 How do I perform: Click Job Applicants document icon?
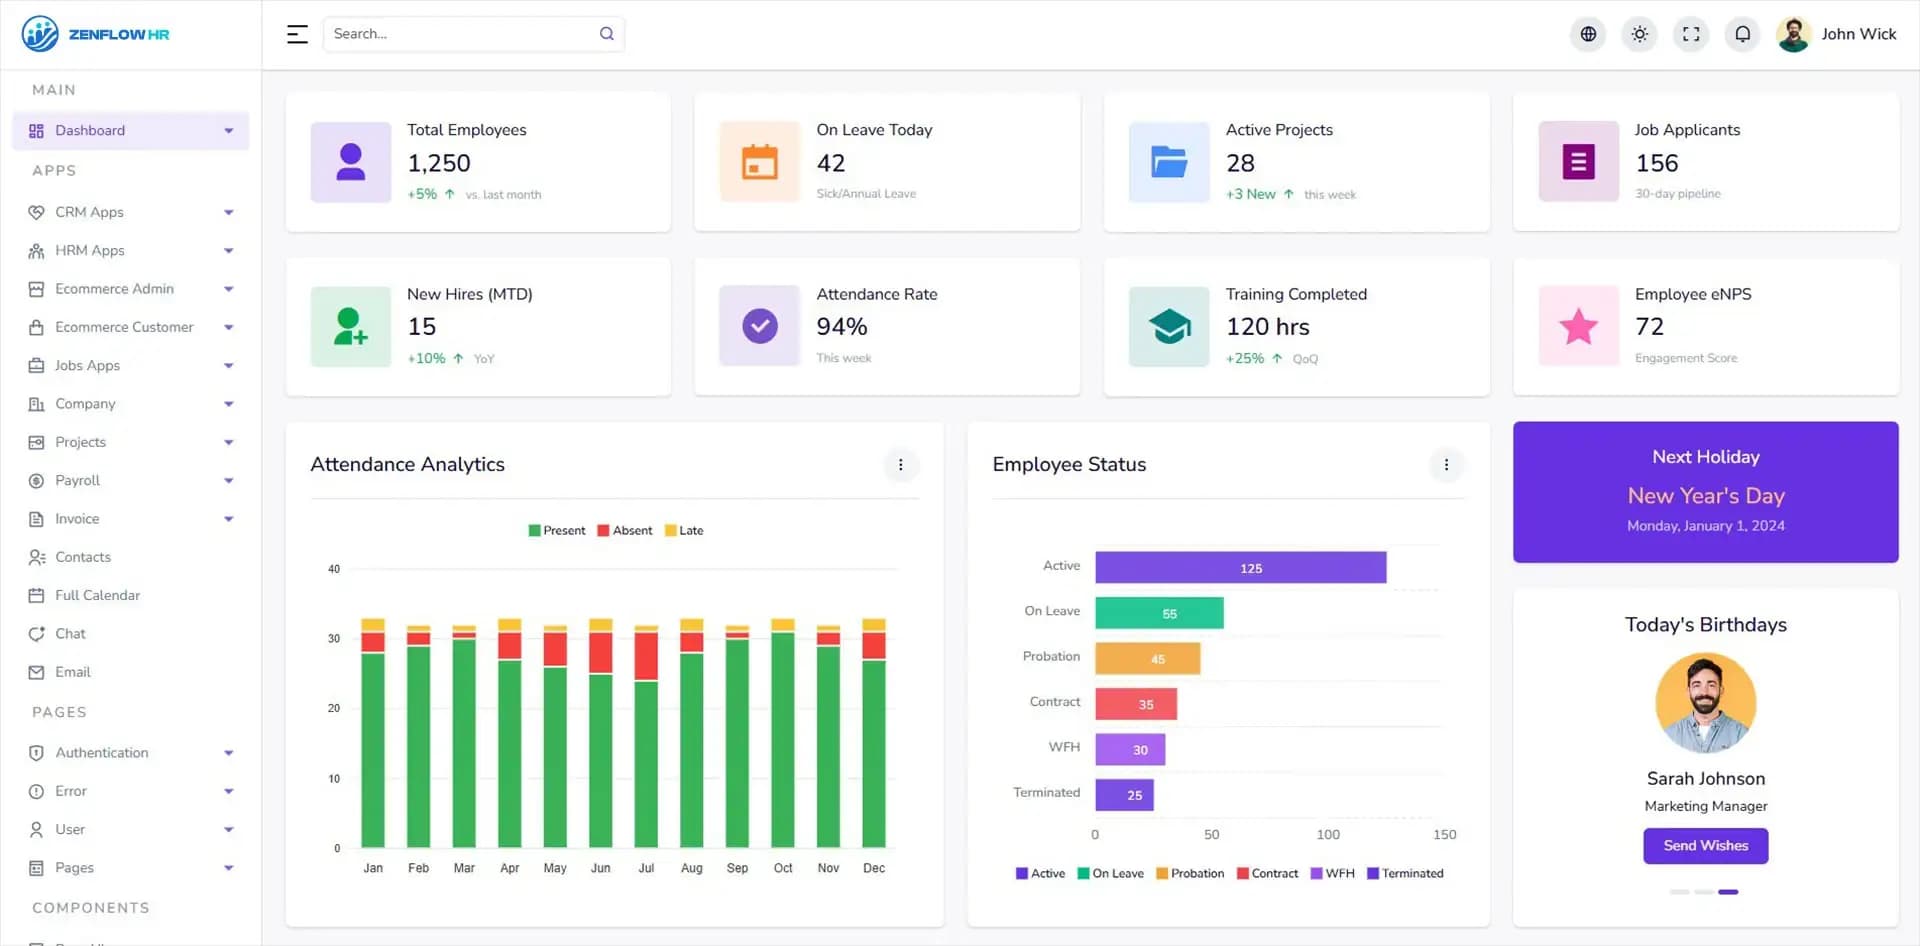coord(1579,162)
